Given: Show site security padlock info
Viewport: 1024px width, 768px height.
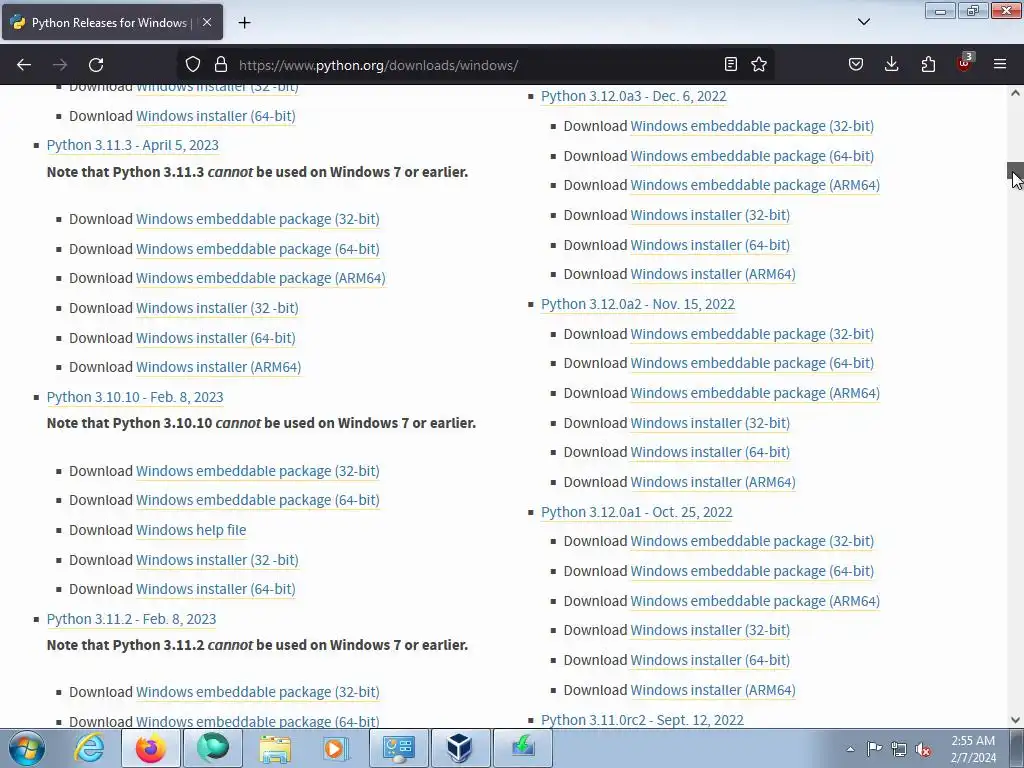Looking at the screenshot, I should [x=221, y=65].
